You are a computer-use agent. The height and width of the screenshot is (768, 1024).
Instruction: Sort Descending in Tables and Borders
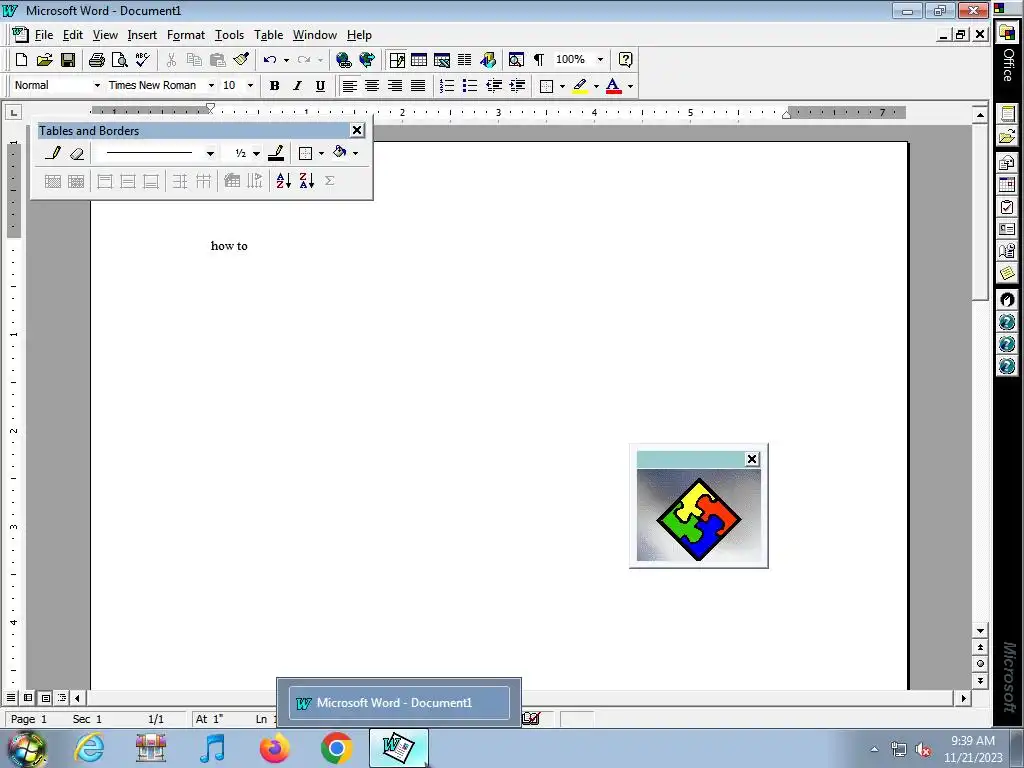(307, 181)
